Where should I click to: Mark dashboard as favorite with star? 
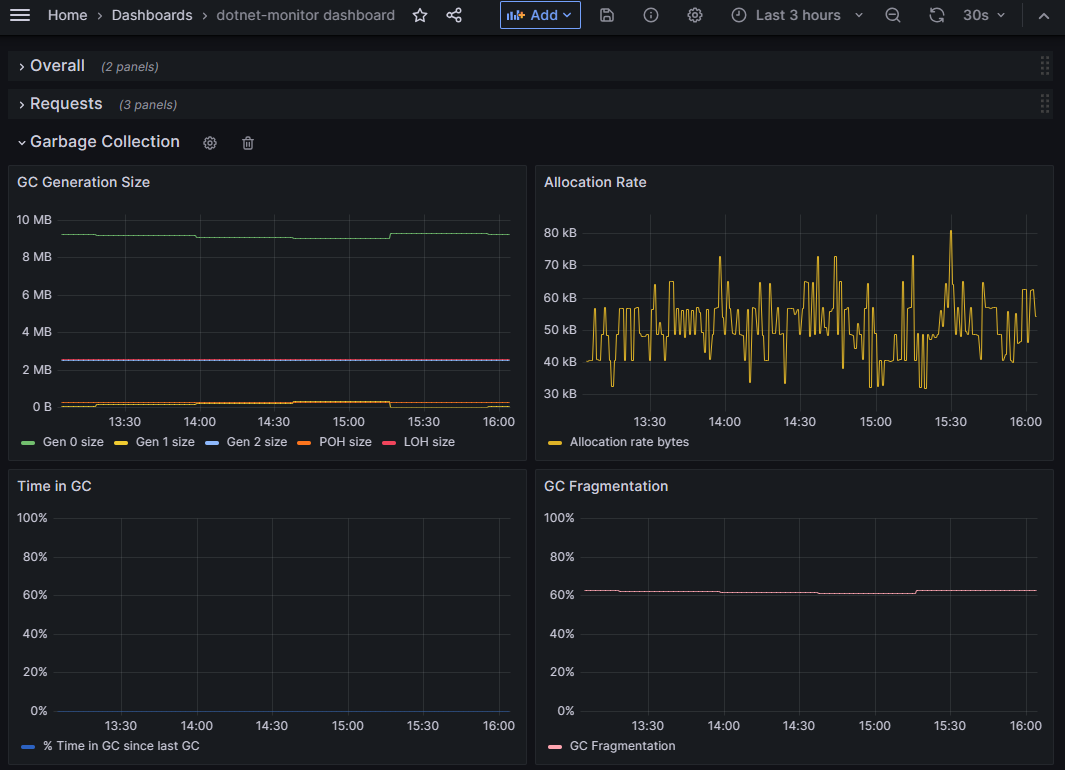click(x=420, y=15)
